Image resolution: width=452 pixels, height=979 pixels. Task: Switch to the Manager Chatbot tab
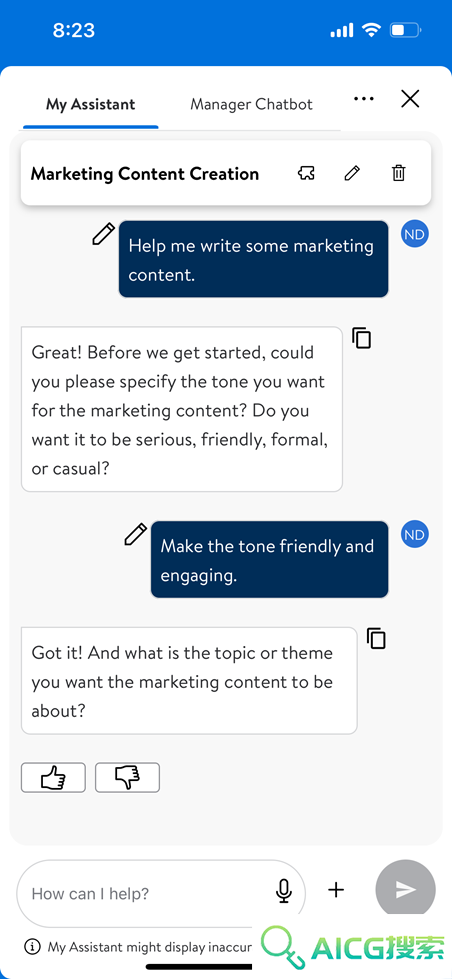coord(251,104)
